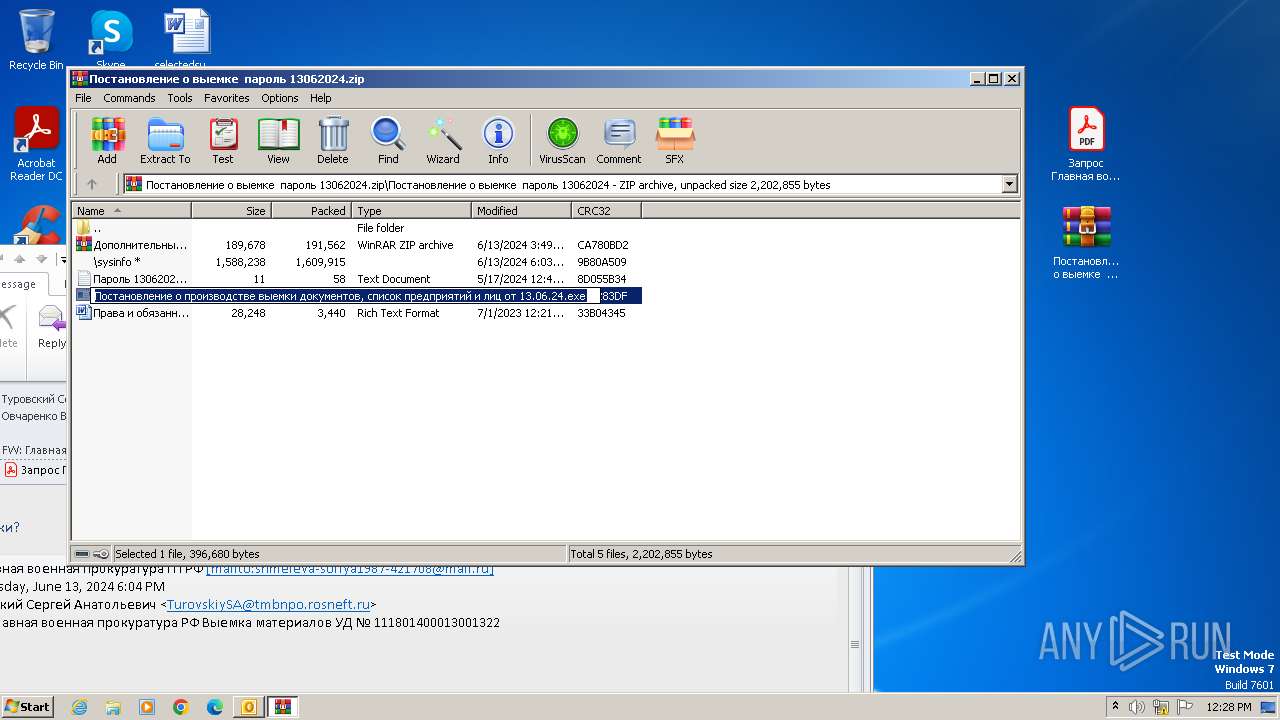Go up one folder level arrow
Viewport: 1280px width, 720px height.
tap(92, 184)
